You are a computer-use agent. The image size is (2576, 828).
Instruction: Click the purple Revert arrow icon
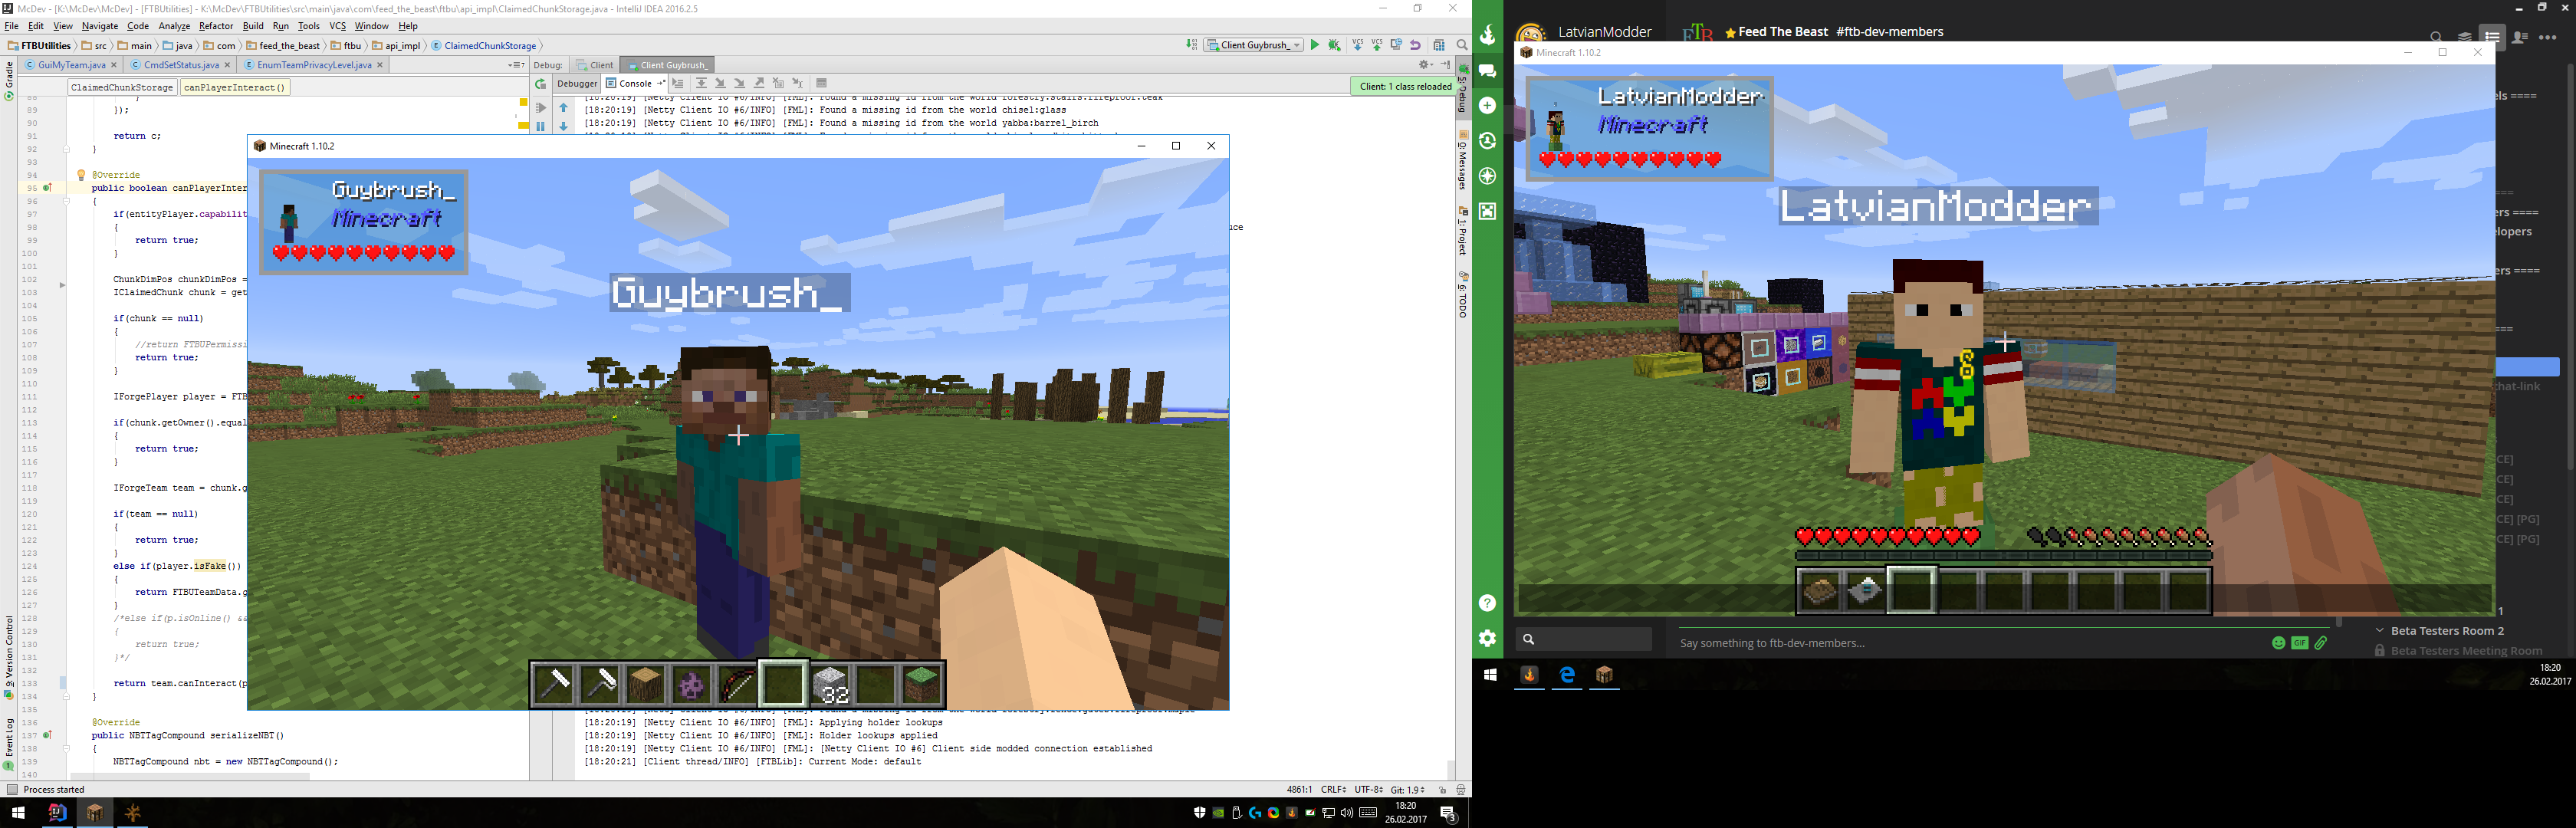pyautogui.click(x=1415, y=45)
